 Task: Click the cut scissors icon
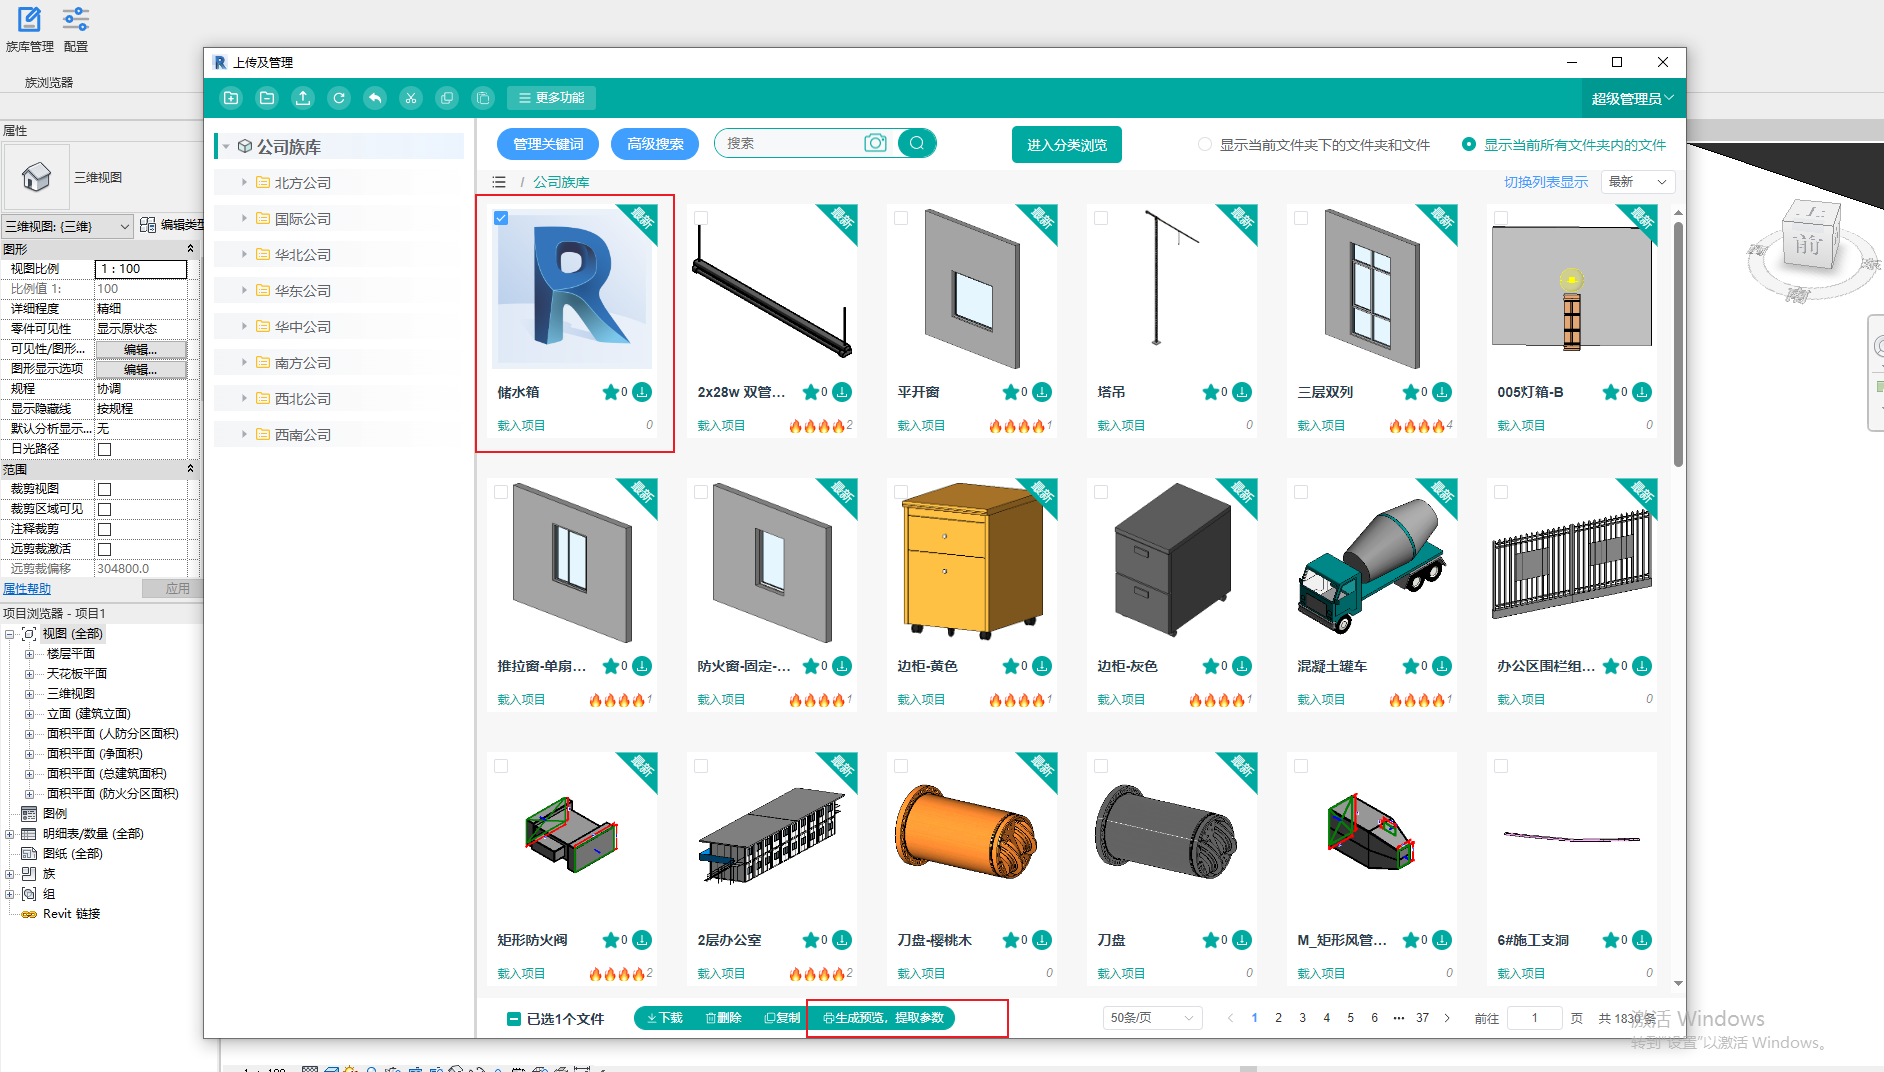click(x=411, y=98)
